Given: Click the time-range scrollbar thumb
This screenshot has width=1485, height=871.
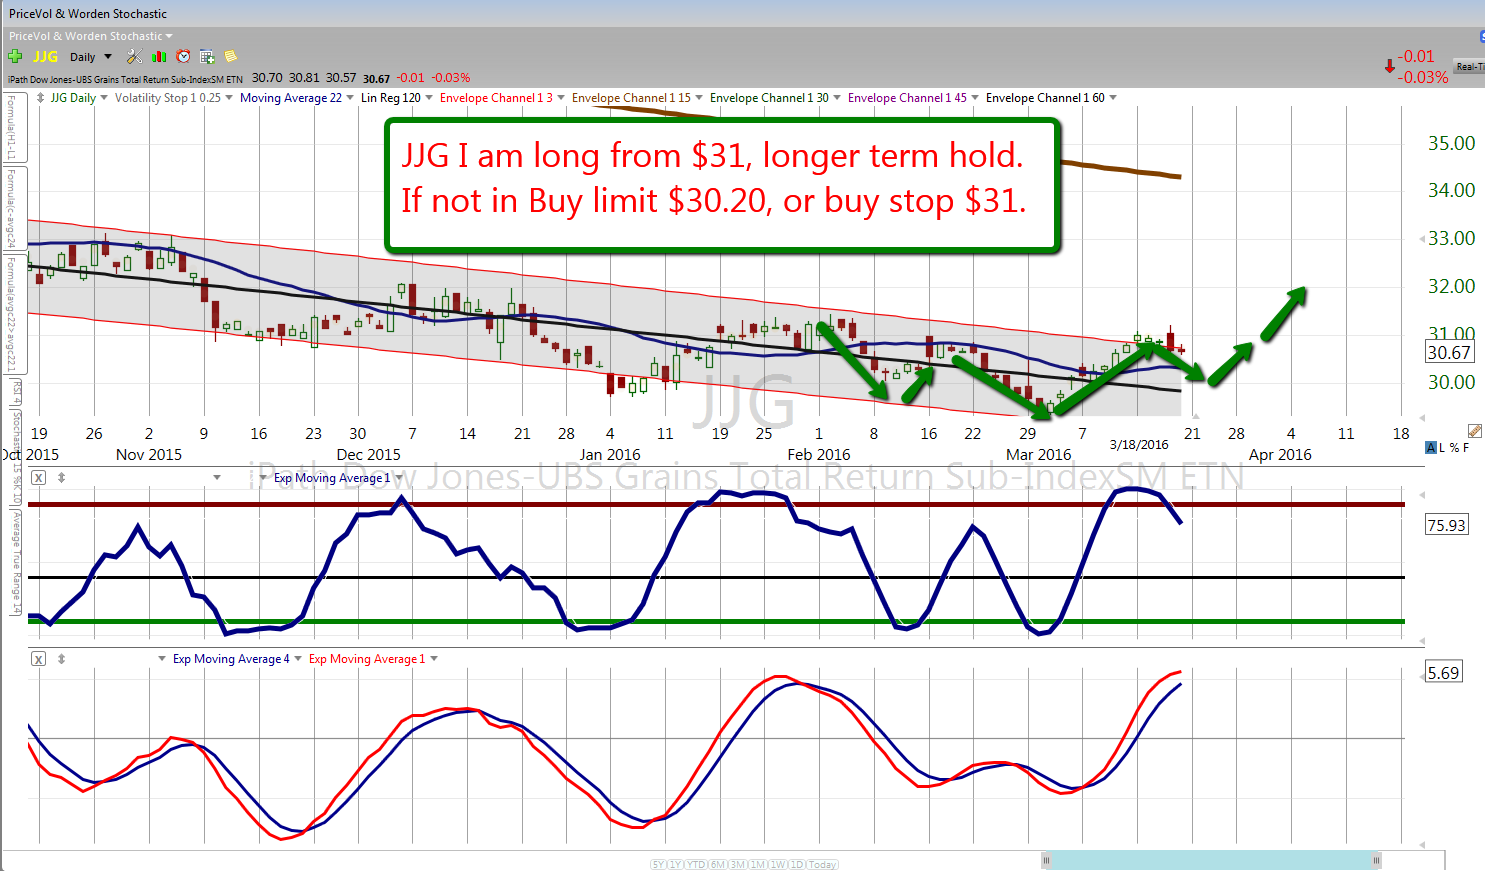Looking at the screenshot, I should 1211,860.
